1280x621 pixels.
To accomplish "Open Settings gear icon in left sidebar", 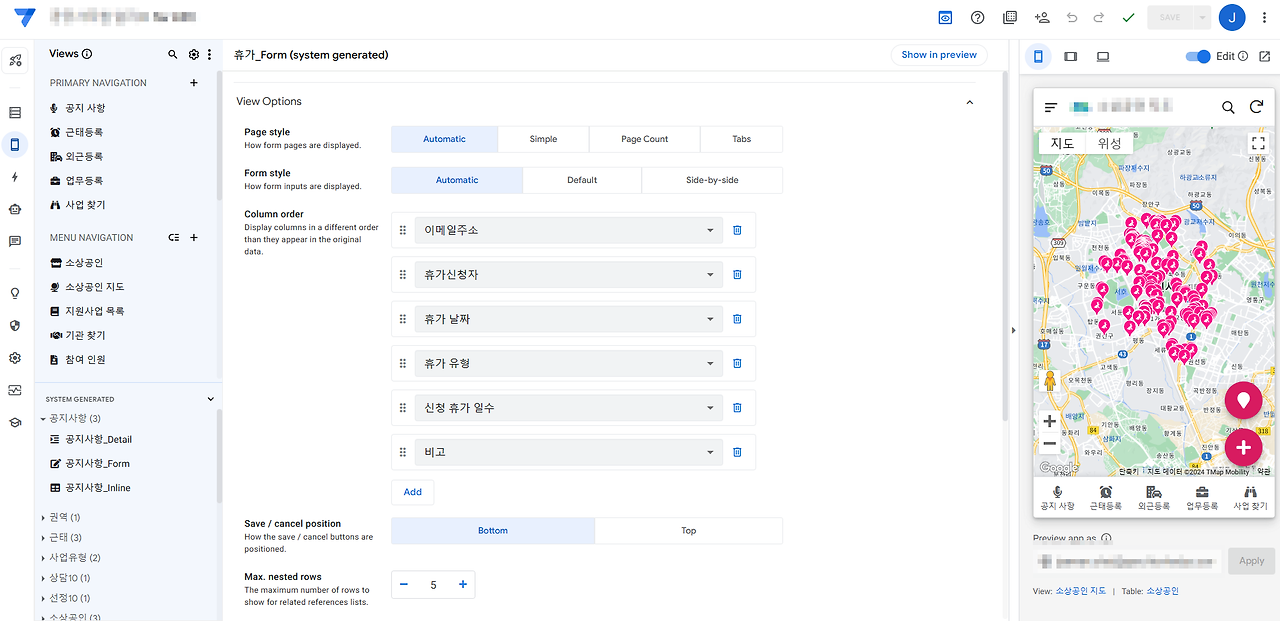I will click(15, 358).
